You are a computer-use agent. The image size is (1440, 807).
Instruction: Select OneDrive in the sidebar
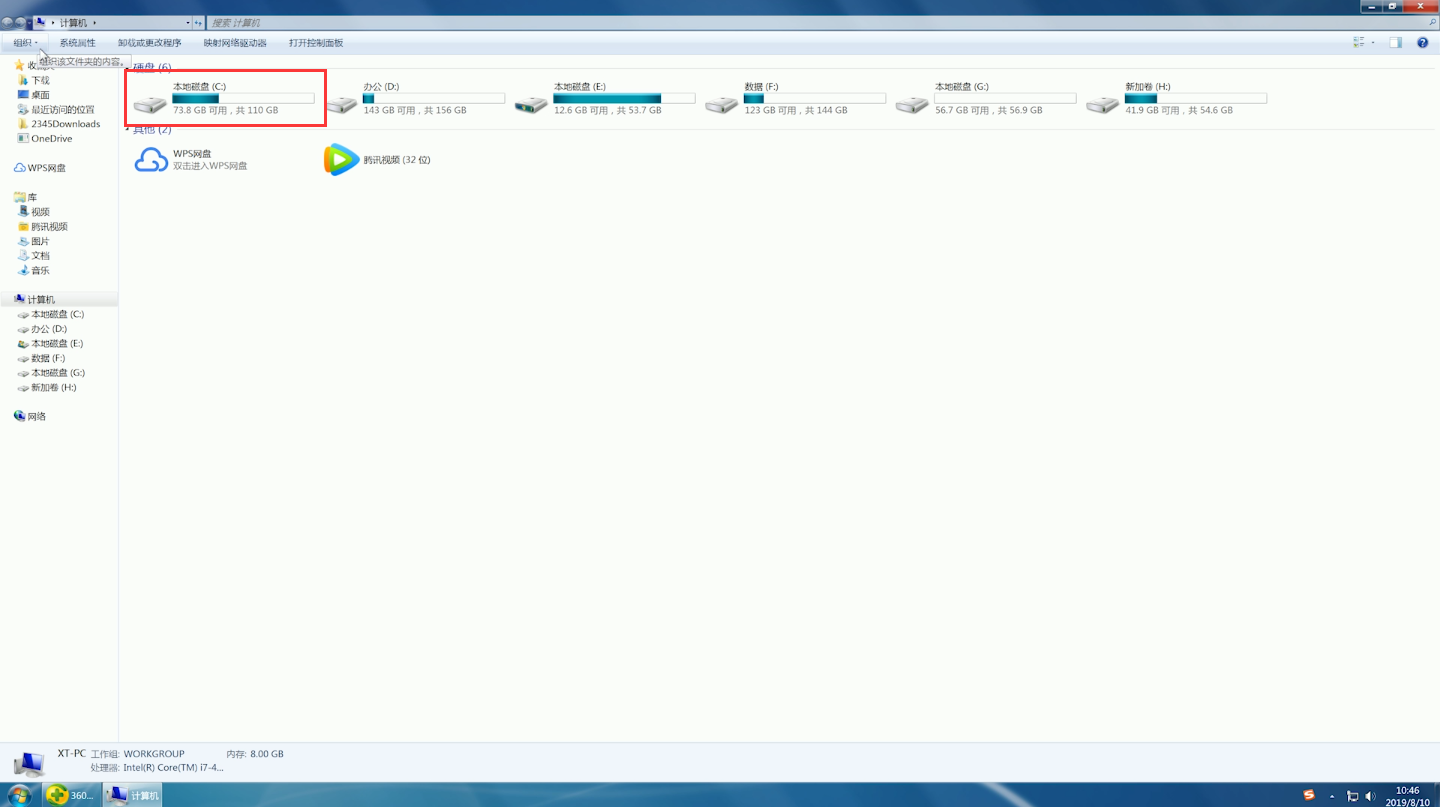point(44,139)
